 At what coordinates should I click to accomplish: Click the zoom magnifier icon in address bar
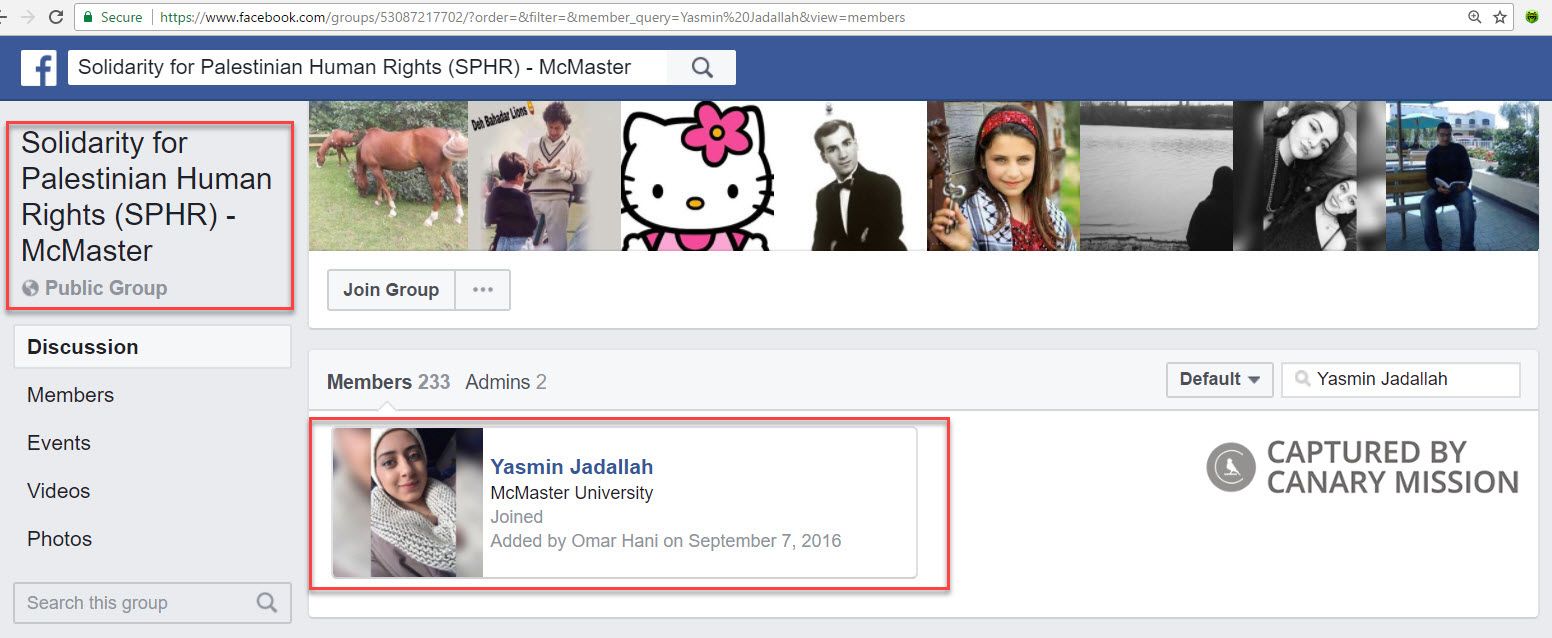pyautogui.click(x=1474, y=17)
